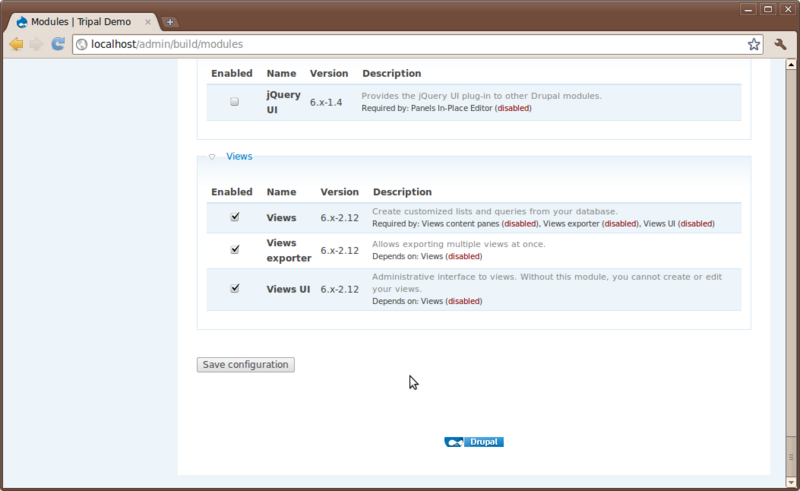The height and width of the screenshot is (491, 800).
Task: Minimize the browser window
Action: pyautogui.click(x=748, y=9)
